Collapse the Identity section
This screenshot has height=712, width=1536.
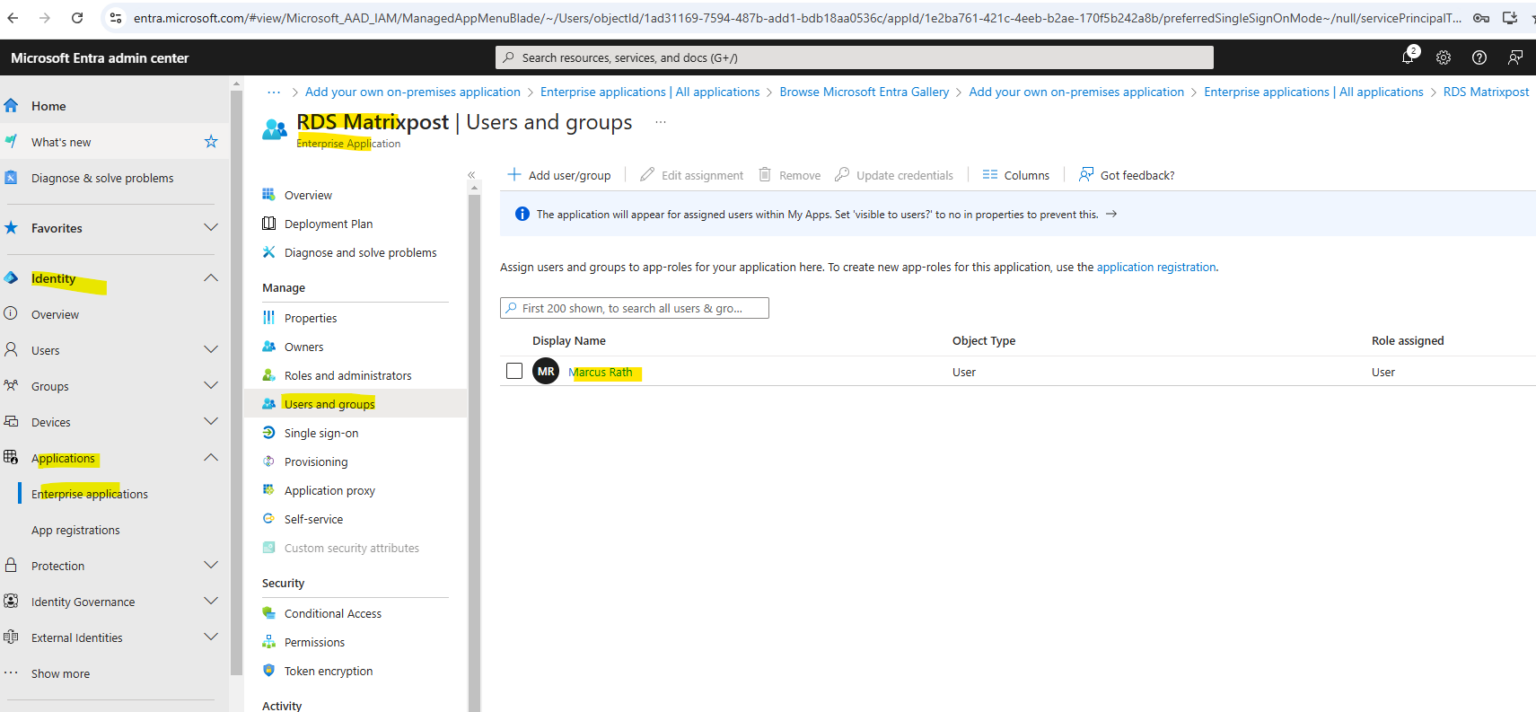(x=211, y=278)
